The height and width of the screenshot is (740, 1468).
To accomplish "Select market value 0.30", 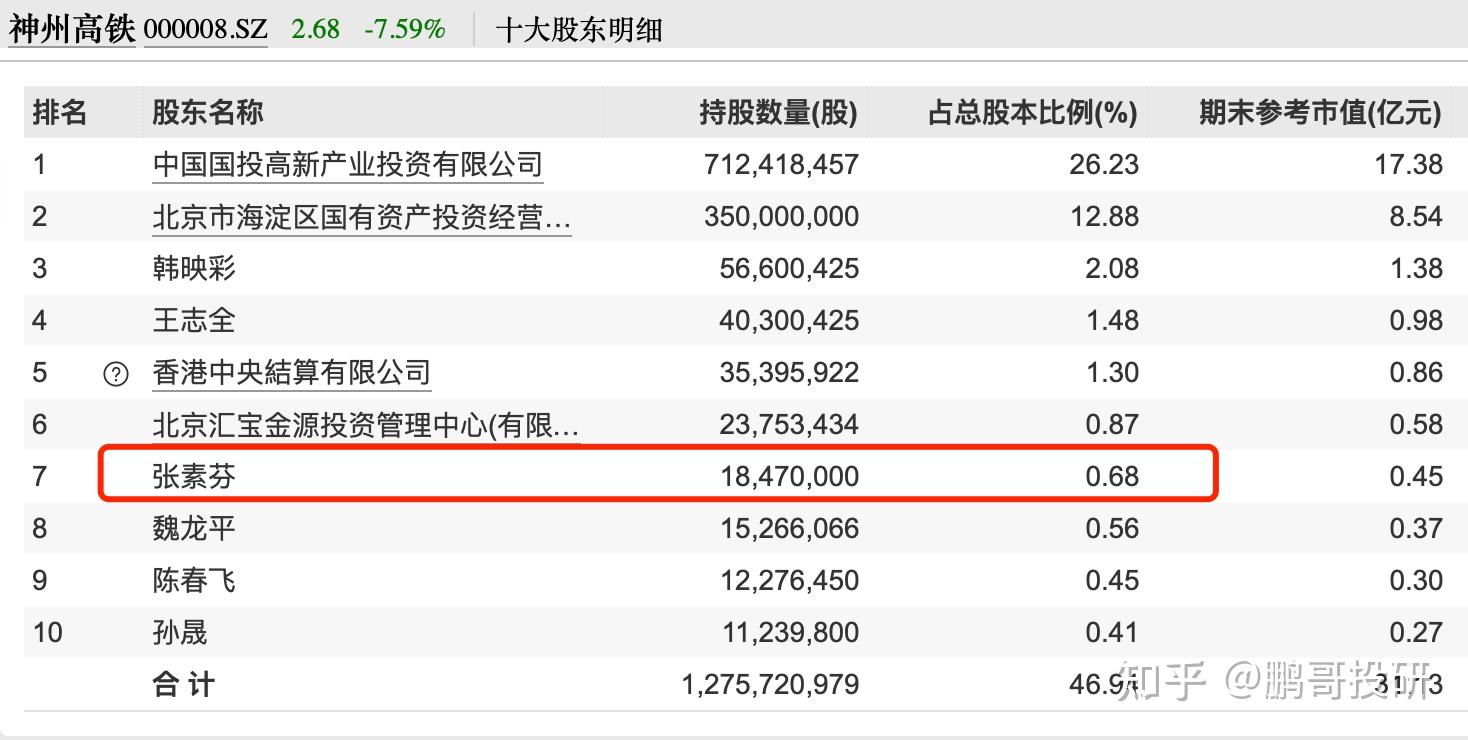I will pyautogui.click(x=1416, y=580).
